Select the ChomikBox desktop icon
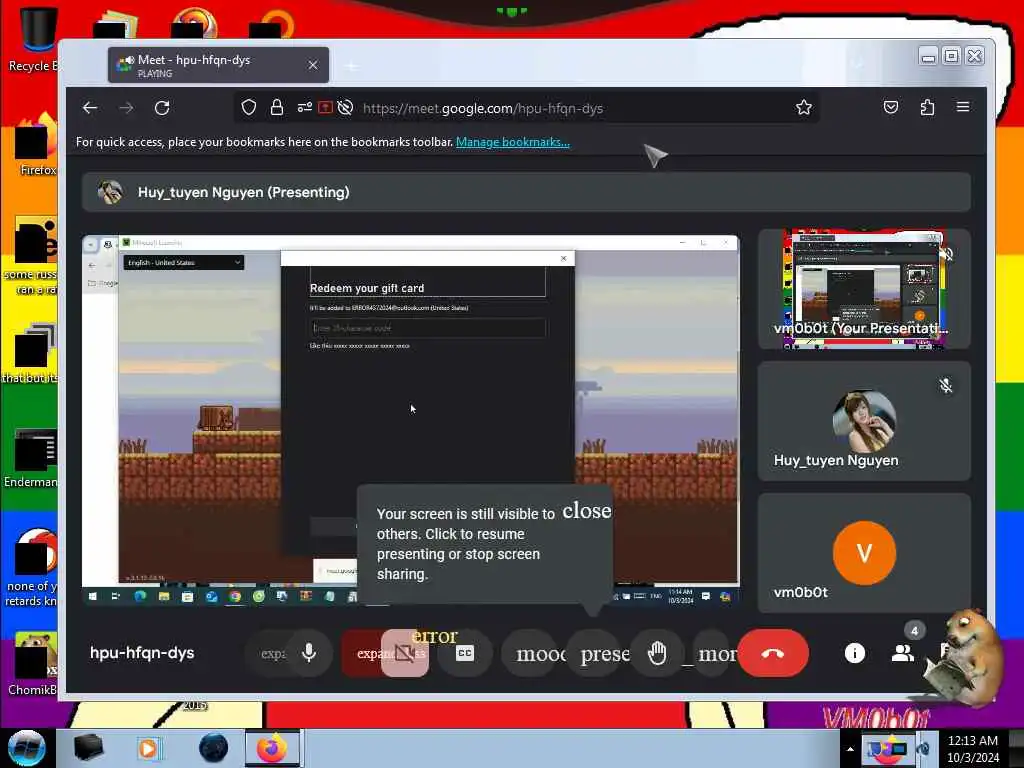 click(33, 664)
